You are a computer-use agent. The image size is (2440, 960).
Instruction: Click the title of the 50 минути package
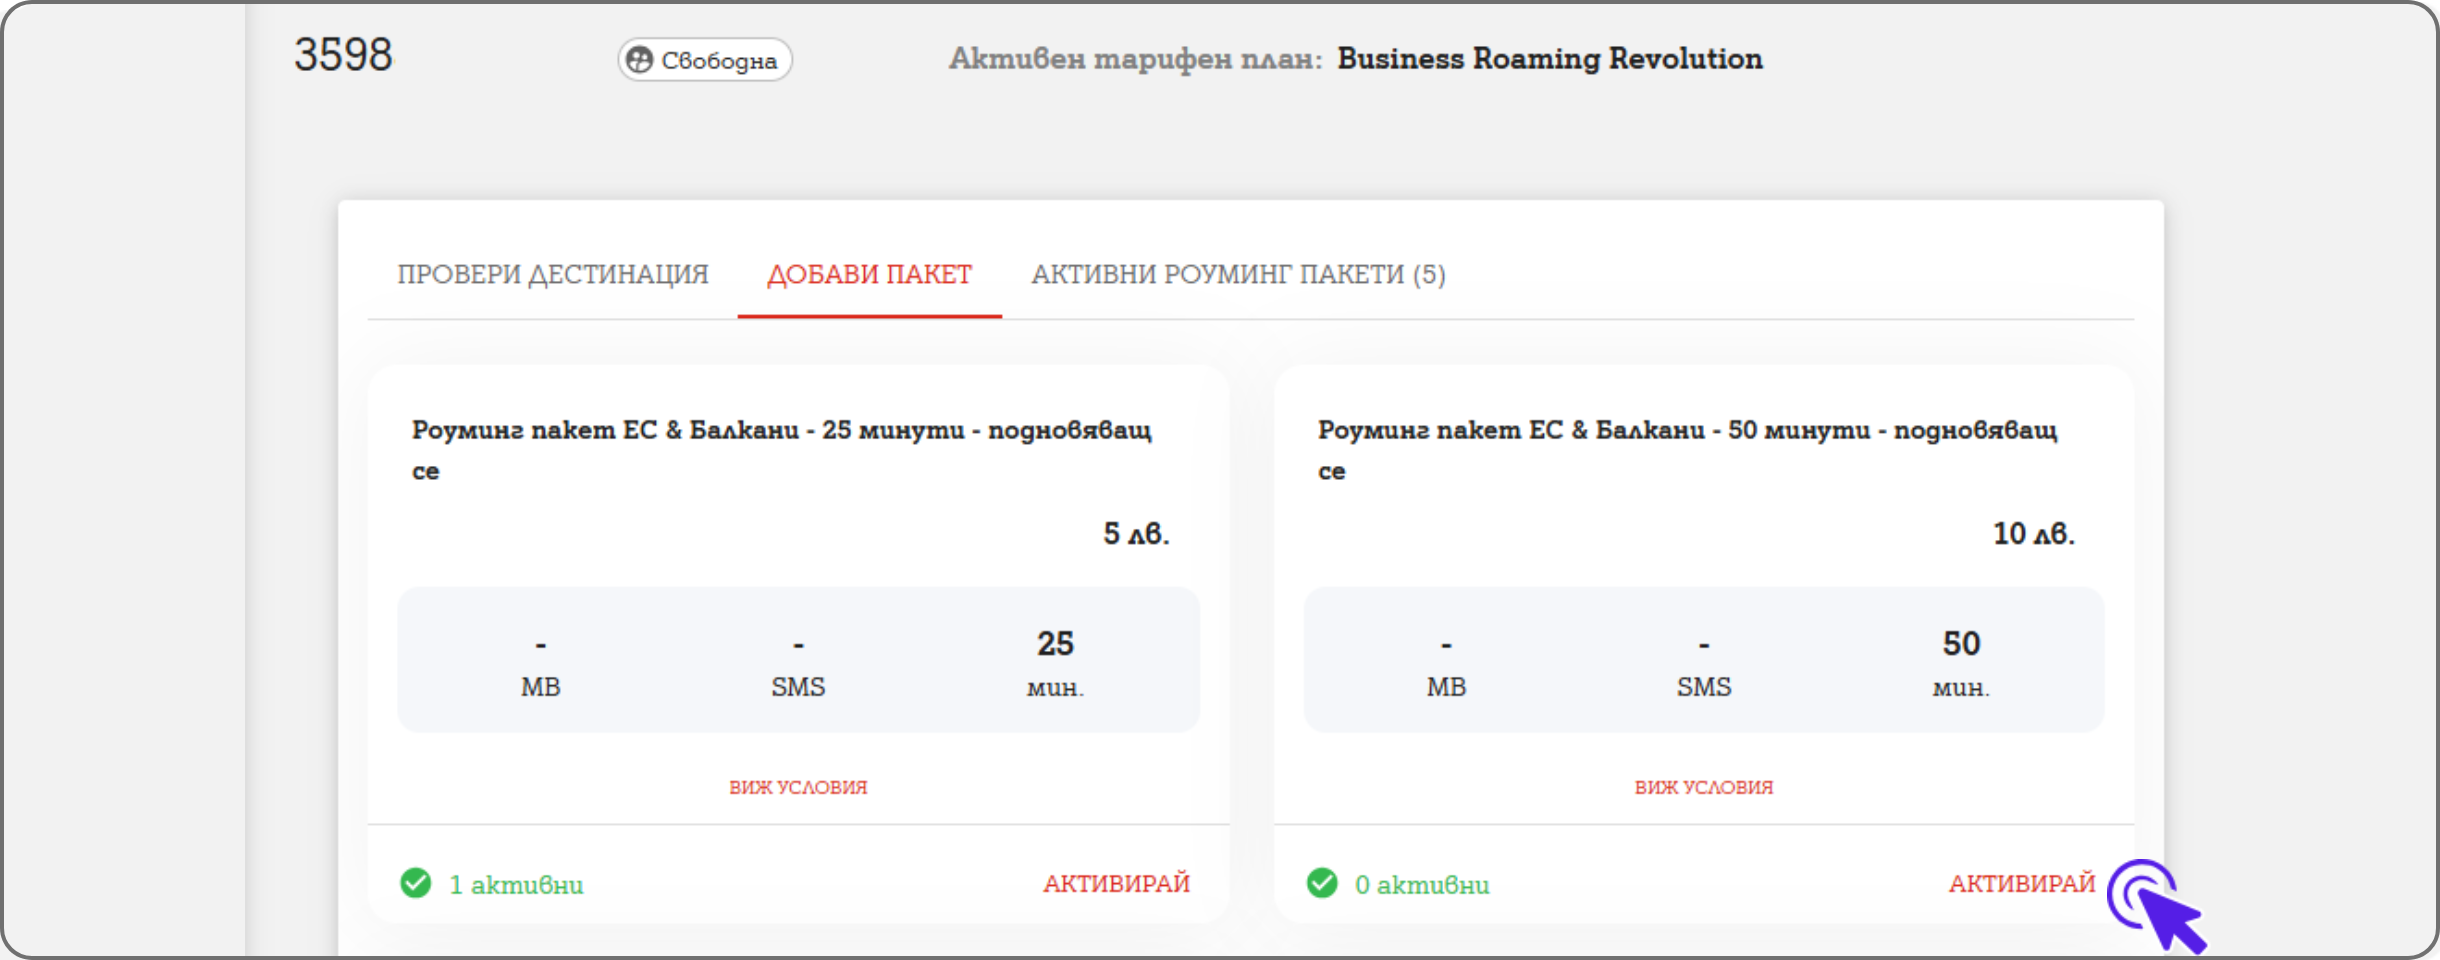tap(1688, 450)
